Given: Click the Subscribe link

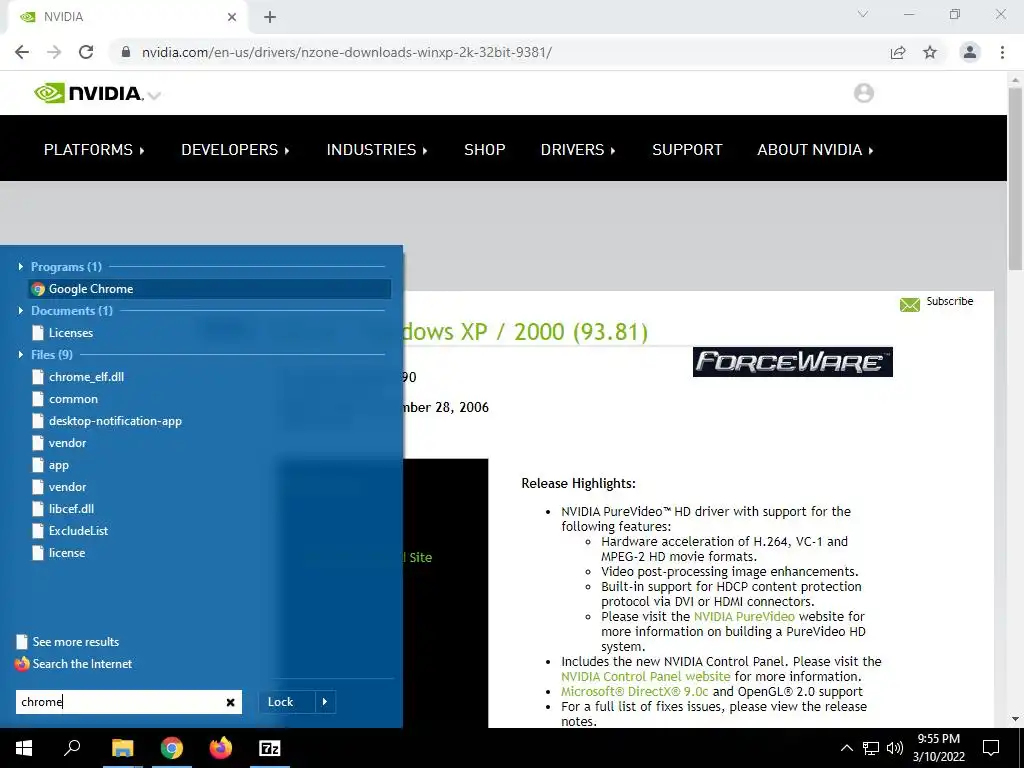Looking at the screenshot, I should tap(950, 301).
